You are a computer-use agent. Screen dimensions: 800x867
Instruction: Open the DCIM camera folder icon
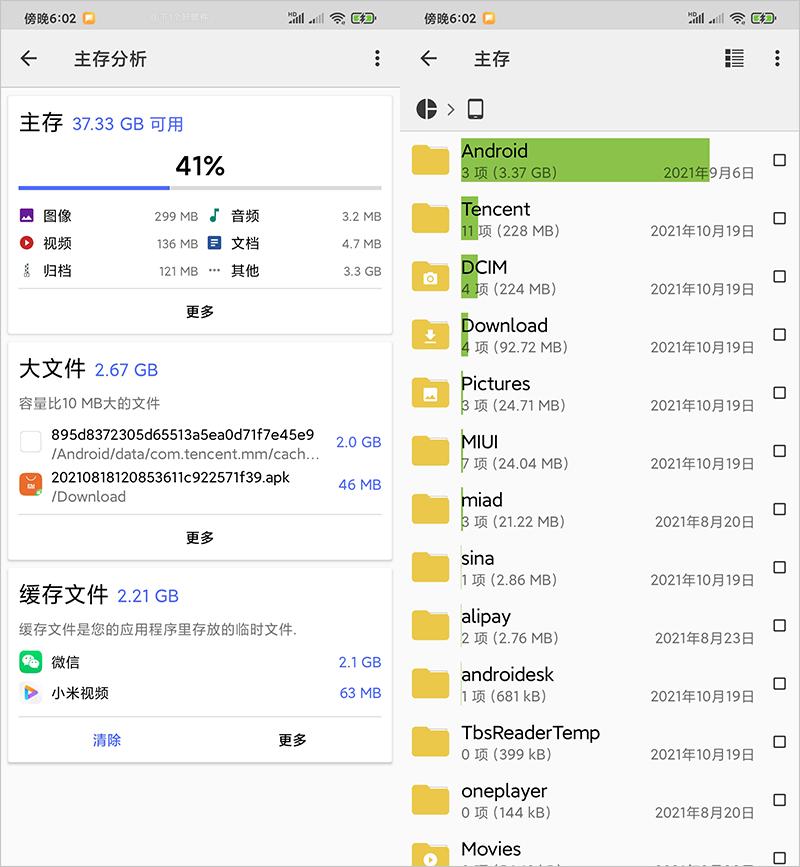pos(430,276)
